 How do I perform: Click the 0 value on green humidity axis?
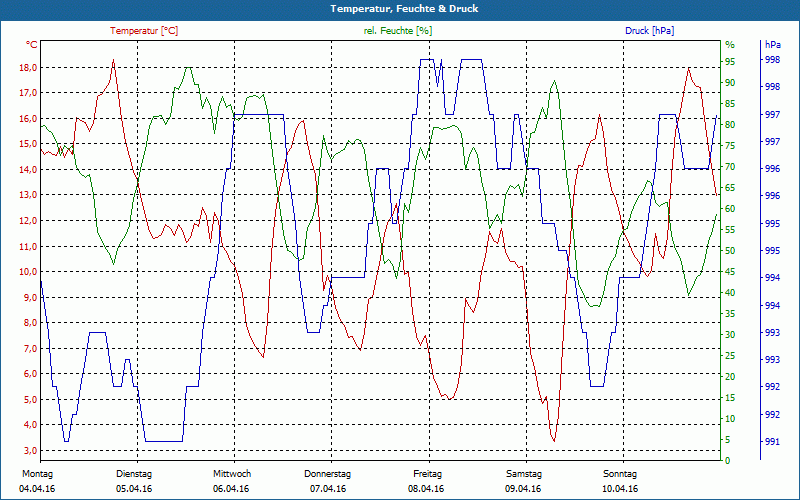tap(728, 461)
